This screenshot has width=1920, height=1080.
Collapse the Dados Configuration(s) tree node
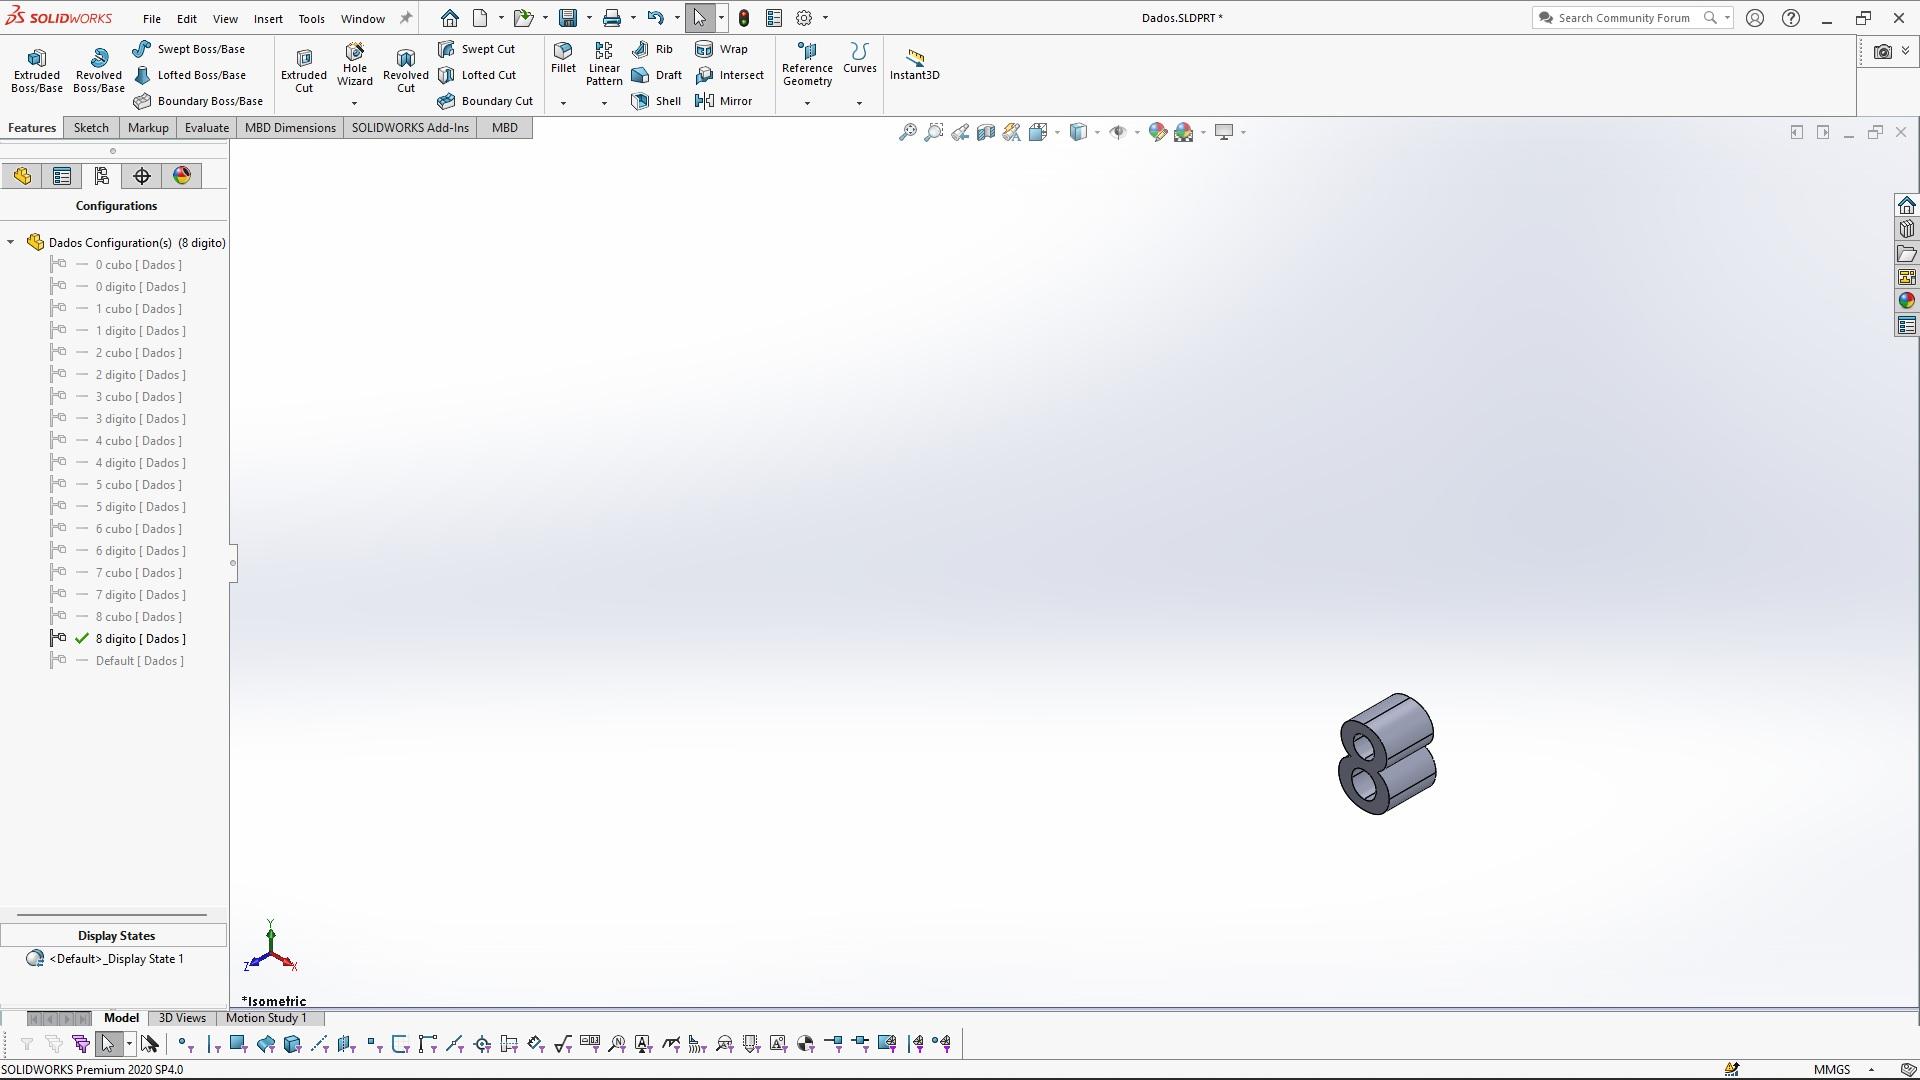11,242
